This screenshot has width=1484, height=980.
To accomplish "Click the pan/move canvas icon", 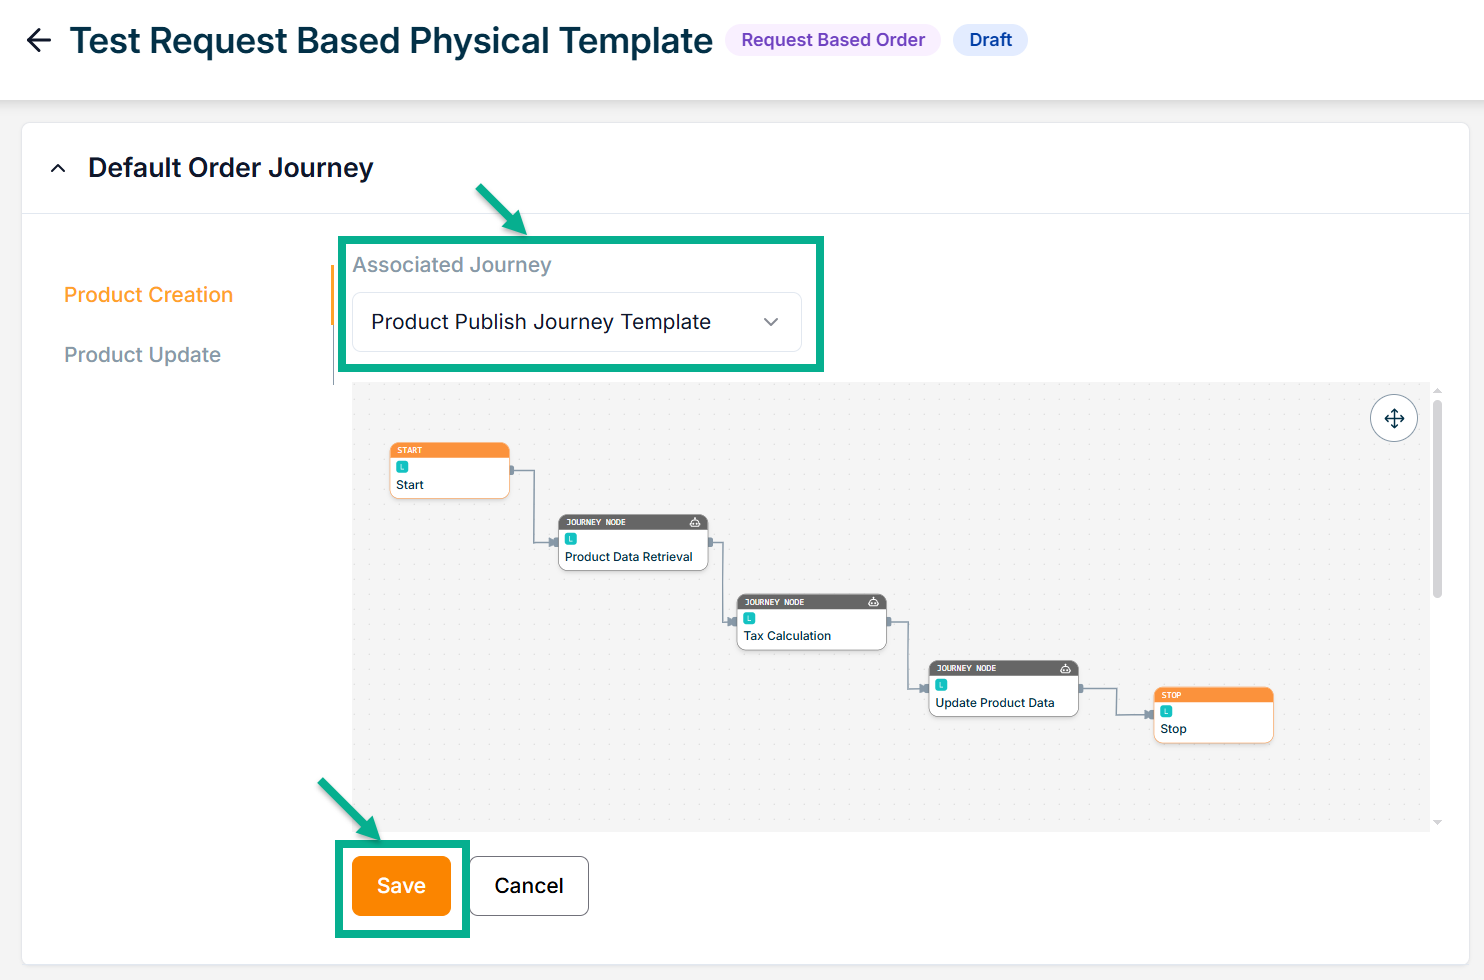I will tap(1394, 418).
